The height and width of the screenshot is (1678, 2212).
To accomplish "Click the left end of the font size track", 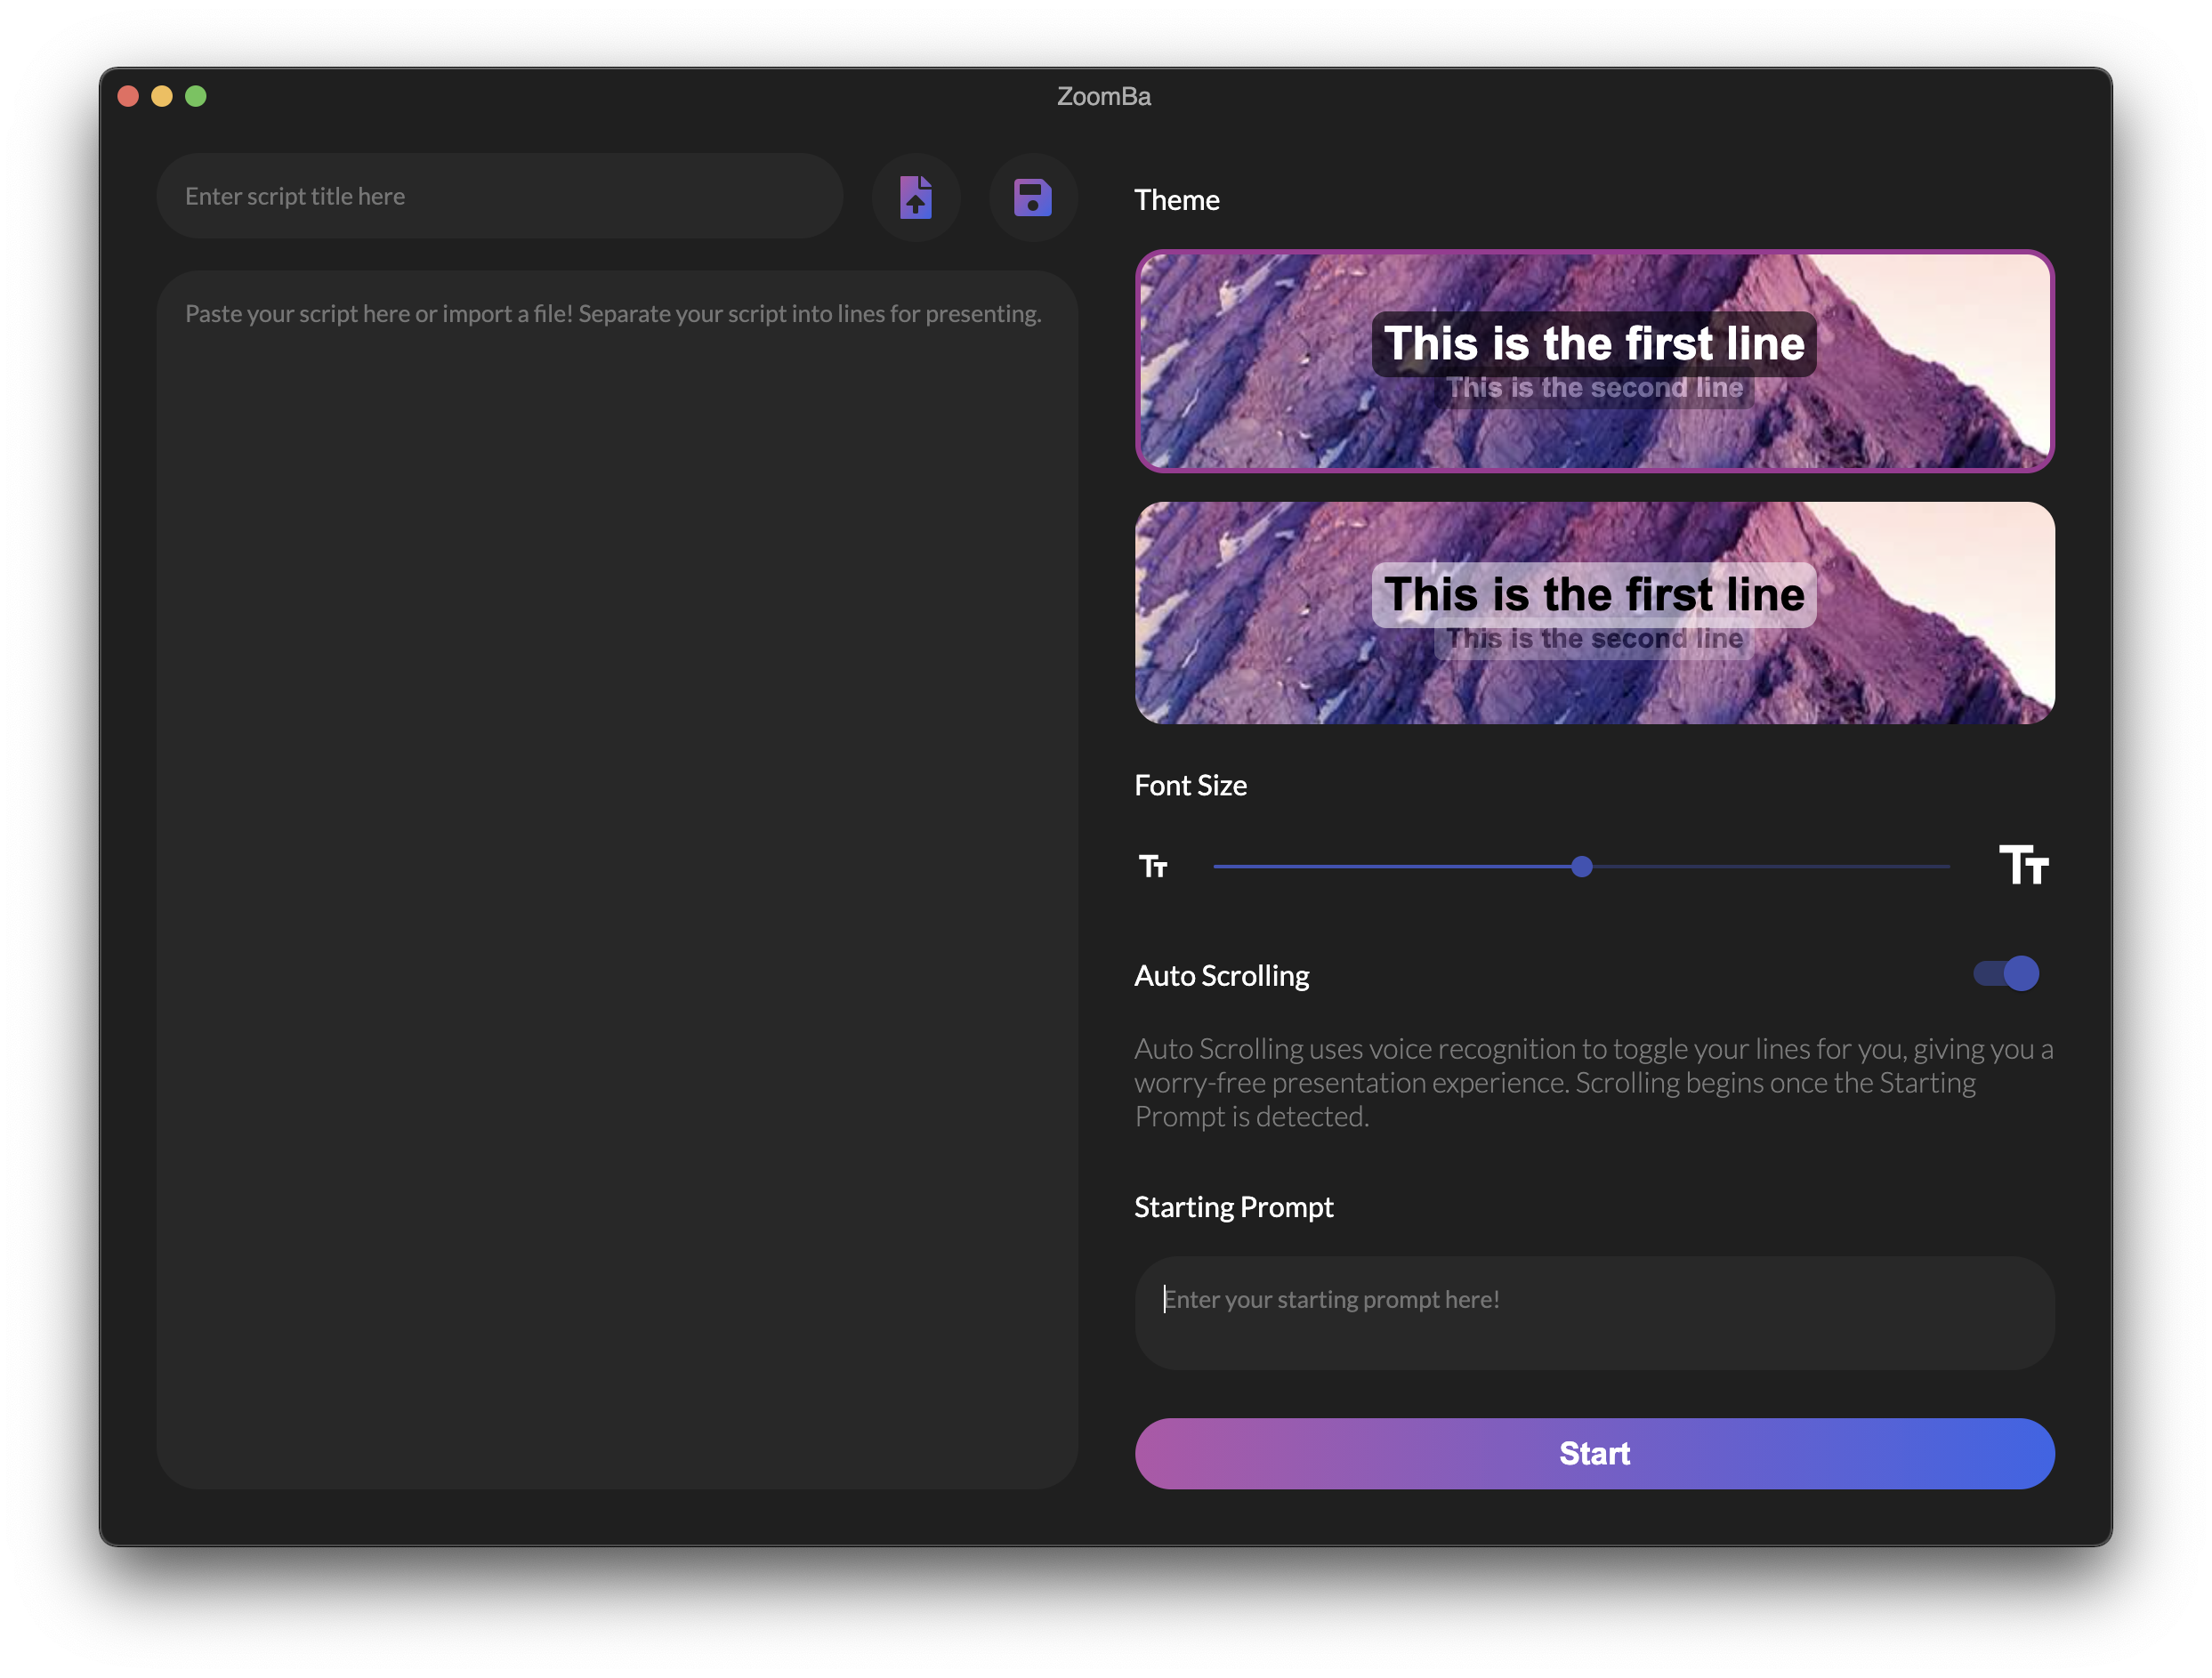I will (1220, 867).
